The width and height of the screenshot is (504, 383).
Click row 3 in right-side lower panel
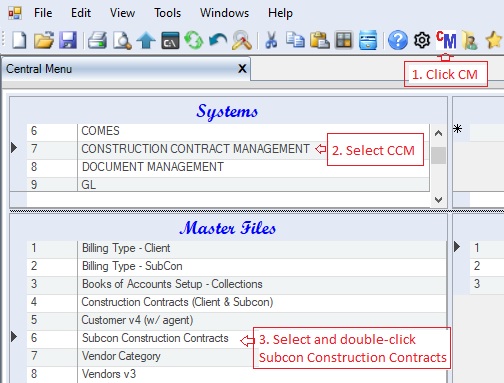click(487, 284)
